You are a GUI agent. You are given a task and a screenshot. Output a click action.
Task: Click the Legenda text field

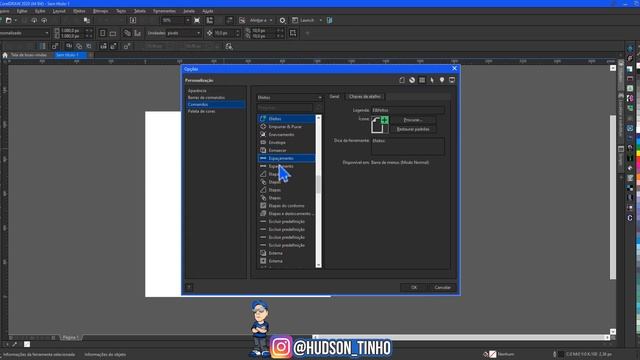tap(408, 110)
